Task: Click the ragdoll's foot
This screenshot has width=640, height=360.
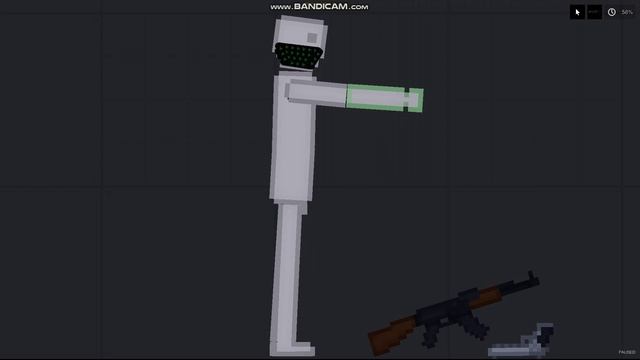Action: click(292, 348)
